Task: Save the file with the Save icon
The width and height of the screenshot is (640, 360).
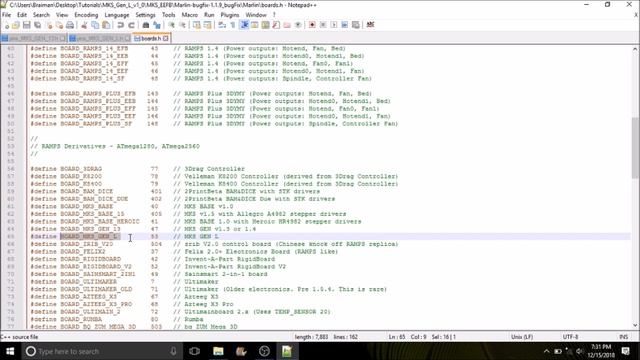Action: [x=27, y=25]
